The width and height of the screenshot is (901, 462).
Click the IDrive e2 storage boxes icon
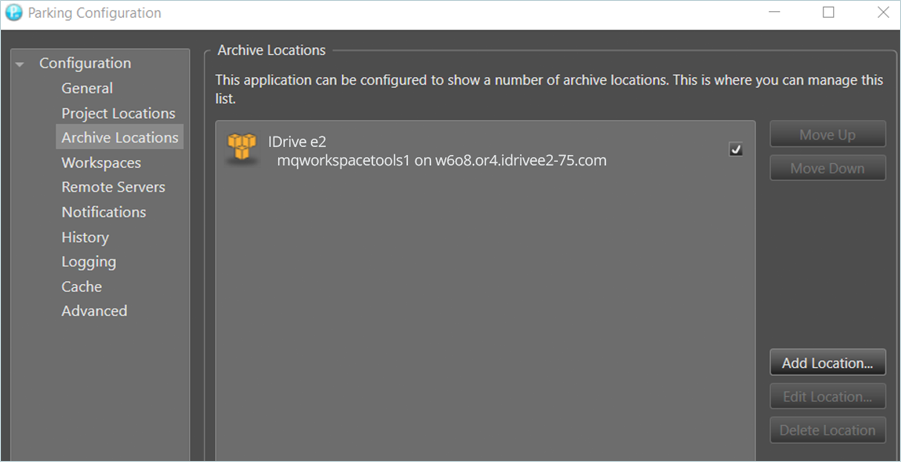click(242, 150)
